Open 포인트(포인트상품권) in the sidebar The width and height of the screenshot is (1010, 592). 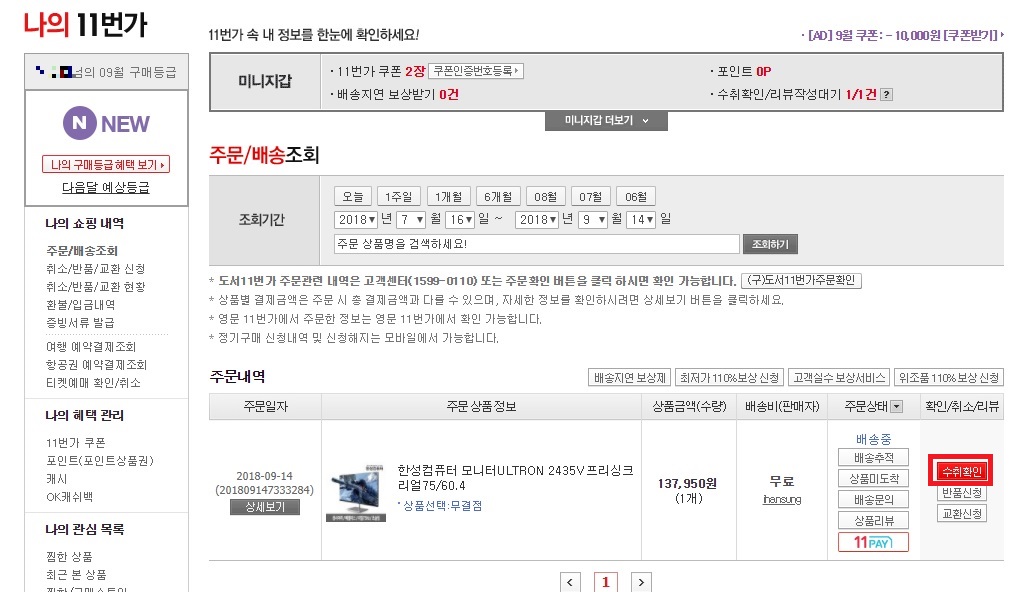(x=100, y=461)
